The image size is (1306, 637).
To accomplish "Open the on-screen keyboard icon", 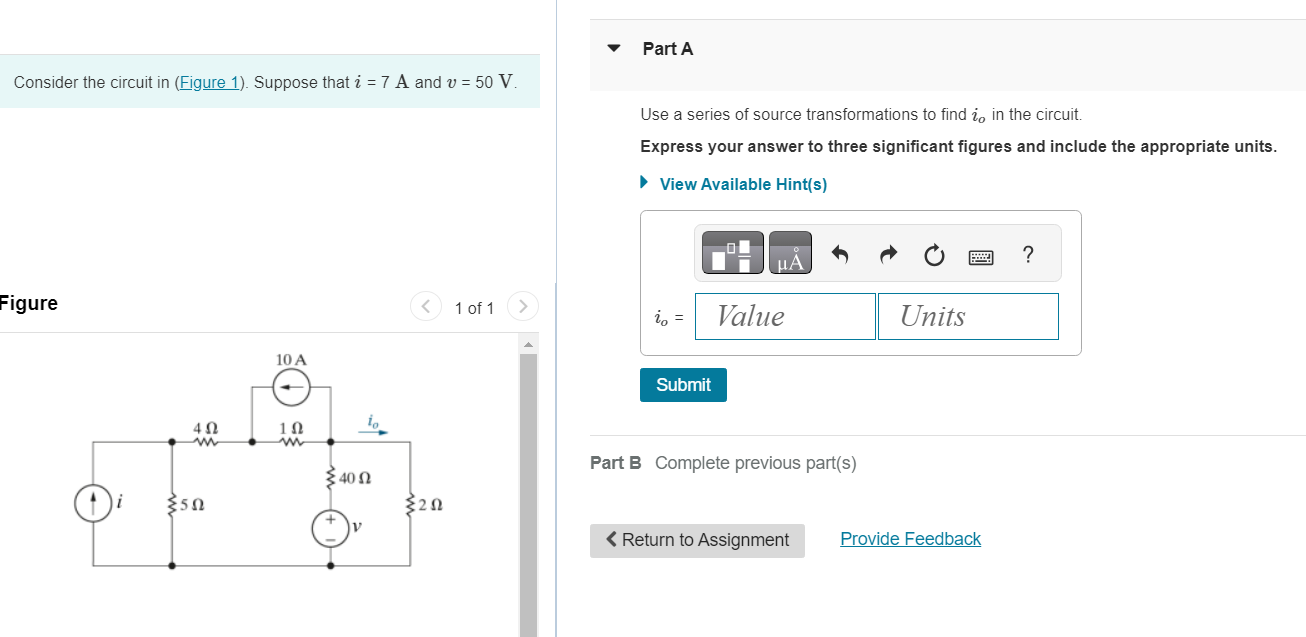I will pyautogui.click(x=981, y=256).
